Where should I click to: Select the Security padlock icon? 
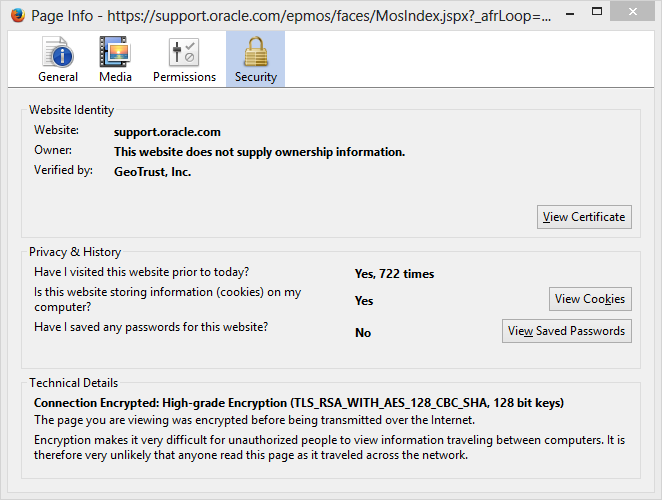click(255, 52)
